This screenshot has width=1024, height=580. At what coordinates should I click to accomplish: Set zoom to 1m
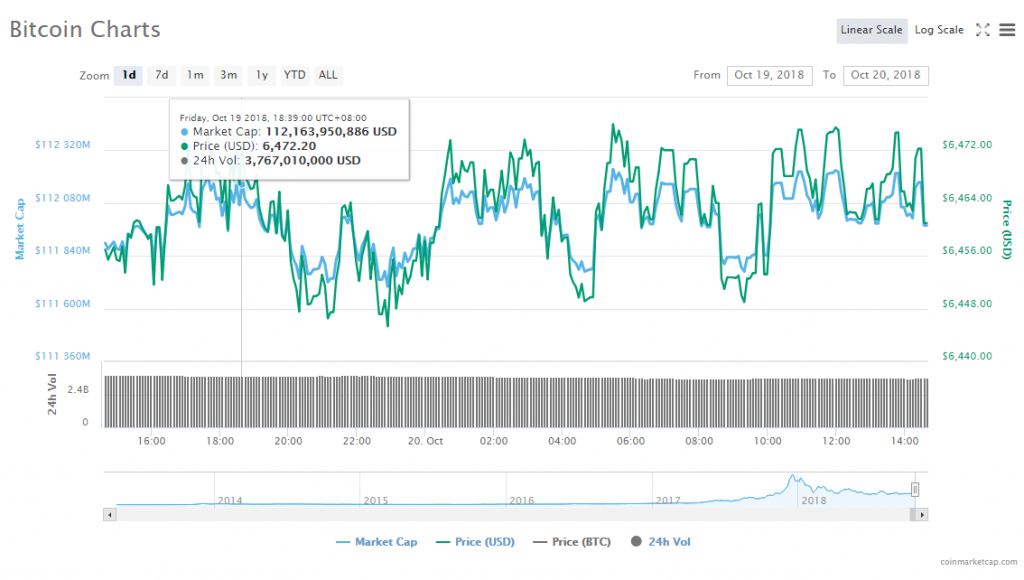(x=195, y=75)
